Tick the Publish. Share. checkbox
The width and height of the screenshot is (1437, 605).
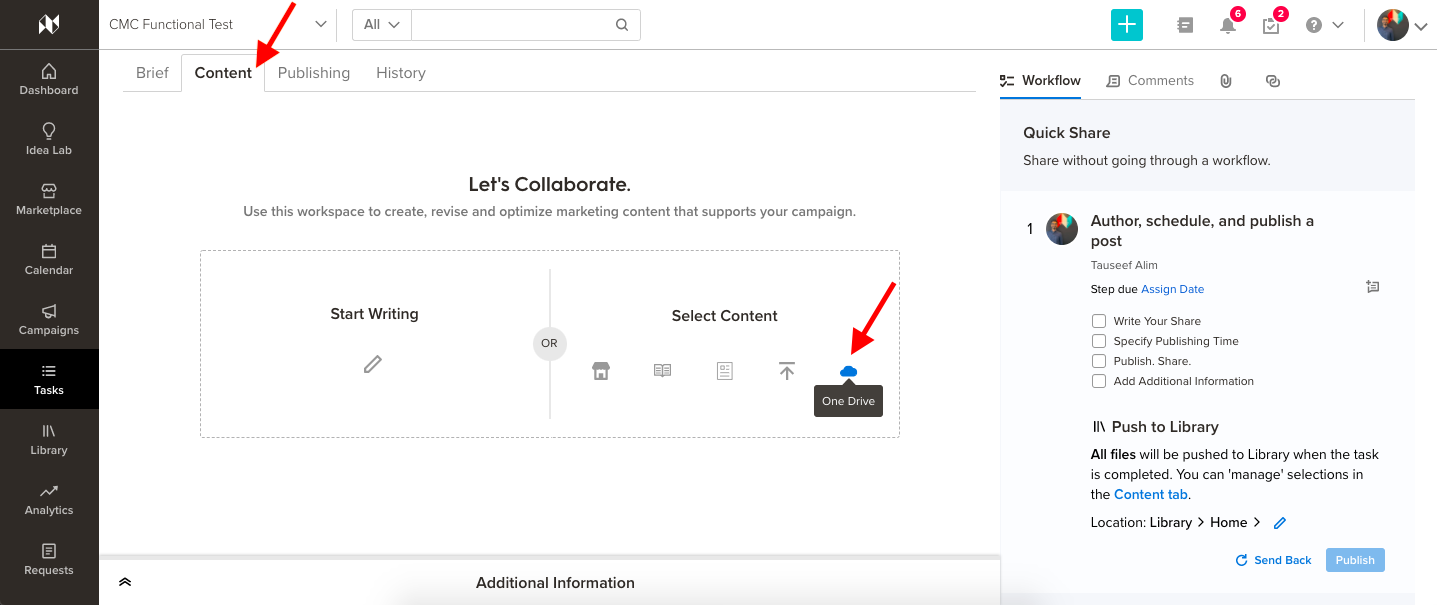[1099, 361]
